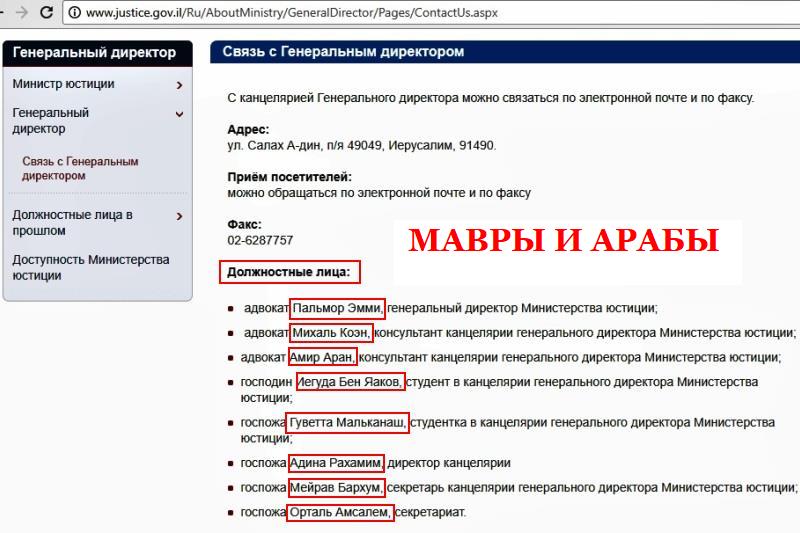Click the name Михаль Коэн
Image resolution: width=800 pixels, height=533 pixels.
(x=331, y=333)
